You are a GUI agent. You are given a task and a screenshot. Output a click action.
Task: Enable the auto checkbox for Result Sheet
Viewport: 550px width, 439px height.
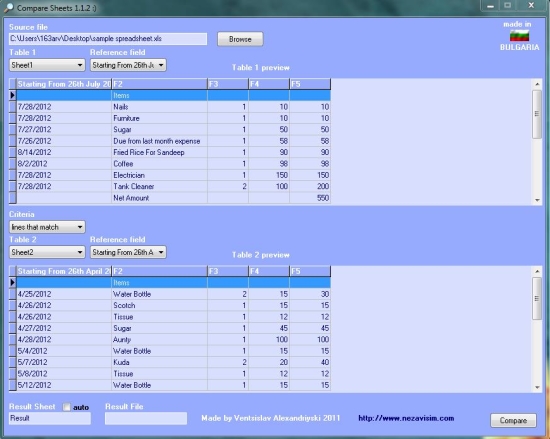coord(67,407)
